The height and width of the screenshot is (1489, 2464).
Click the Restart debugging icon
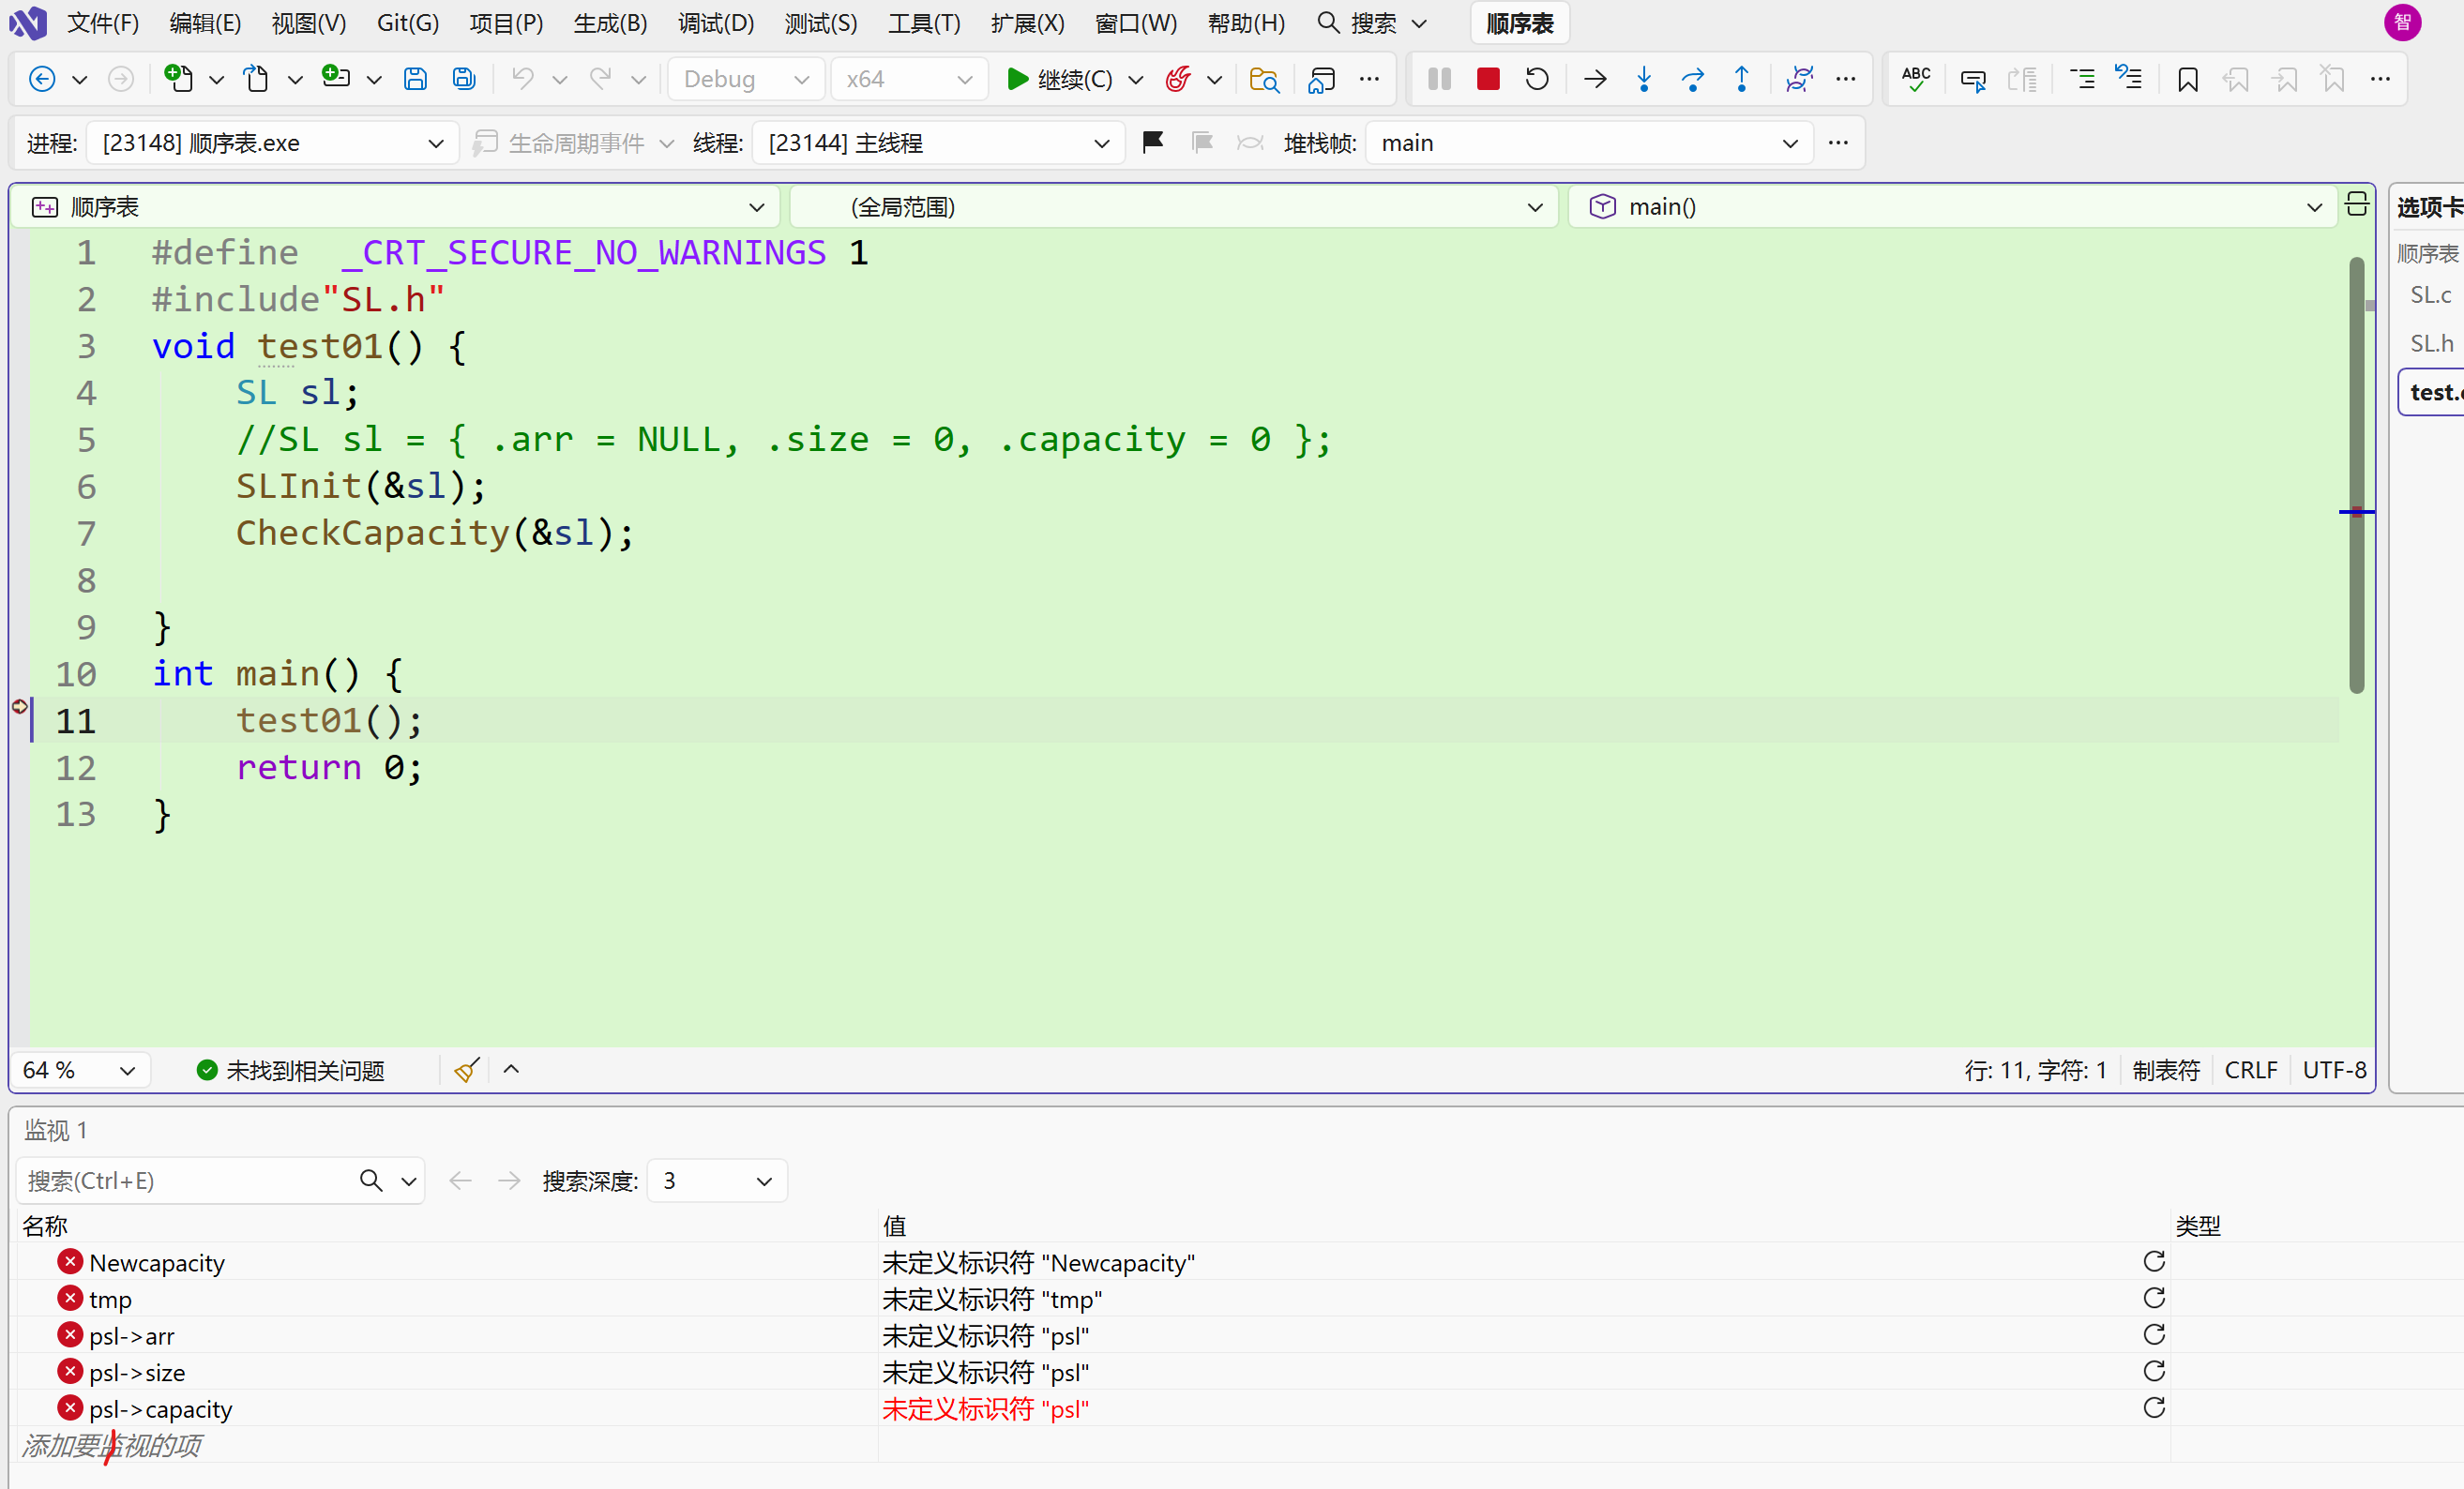tap(1536, 79)
